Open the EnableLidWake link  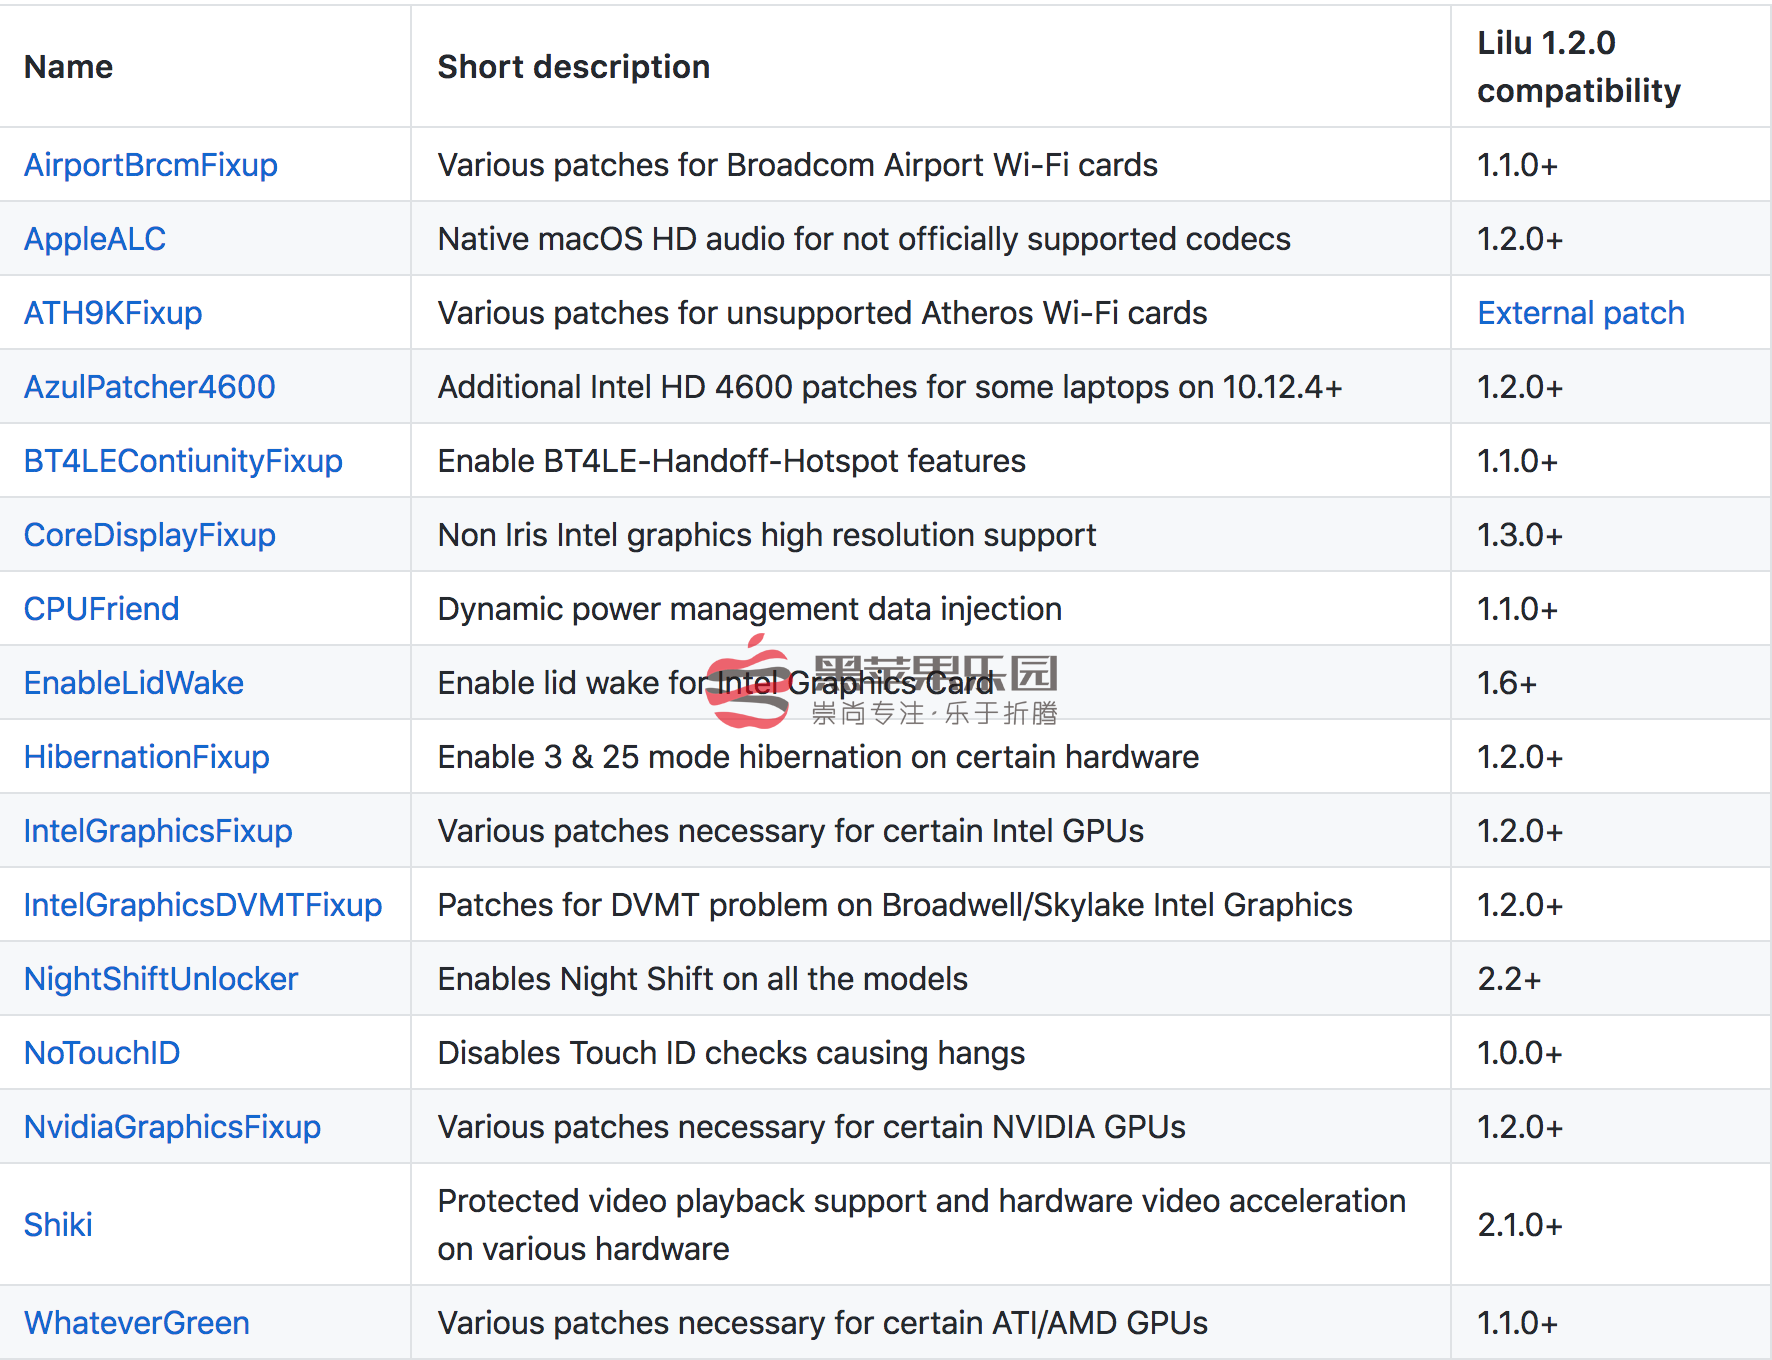point(134,683)
